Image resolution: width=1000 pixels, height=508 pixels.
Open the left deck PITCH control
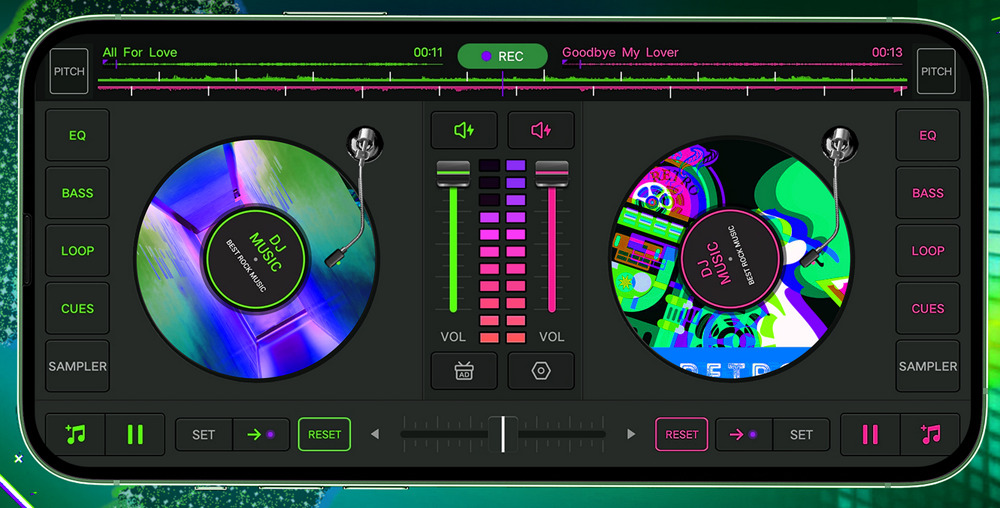coord(69,71)
